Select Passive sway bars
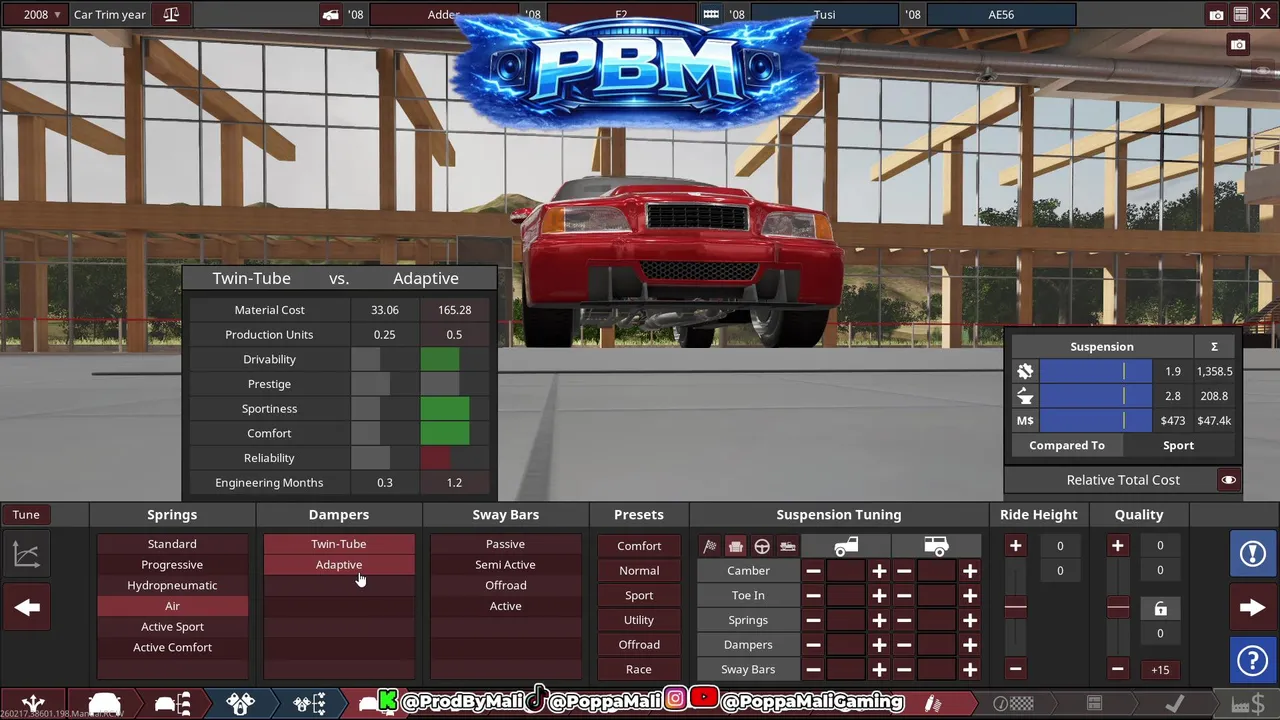1280x720 pixels. (505, 544)
